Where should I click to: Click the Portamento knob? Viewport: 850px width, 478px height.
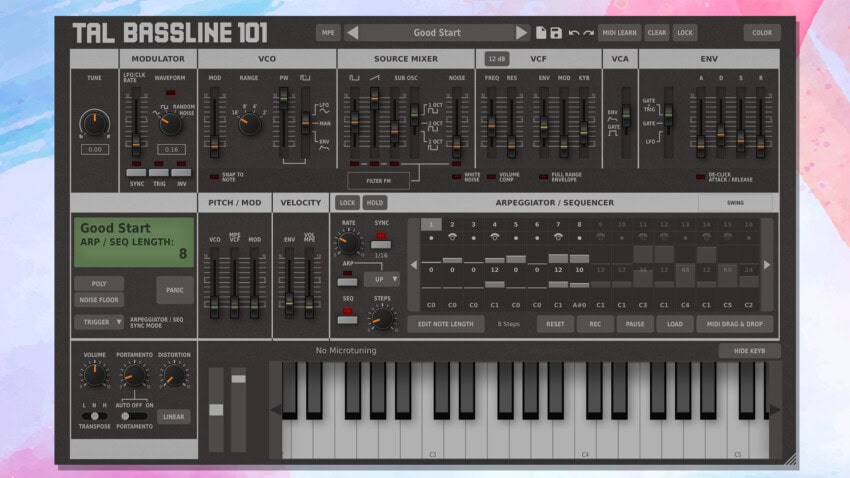click(x=134, y=375)
